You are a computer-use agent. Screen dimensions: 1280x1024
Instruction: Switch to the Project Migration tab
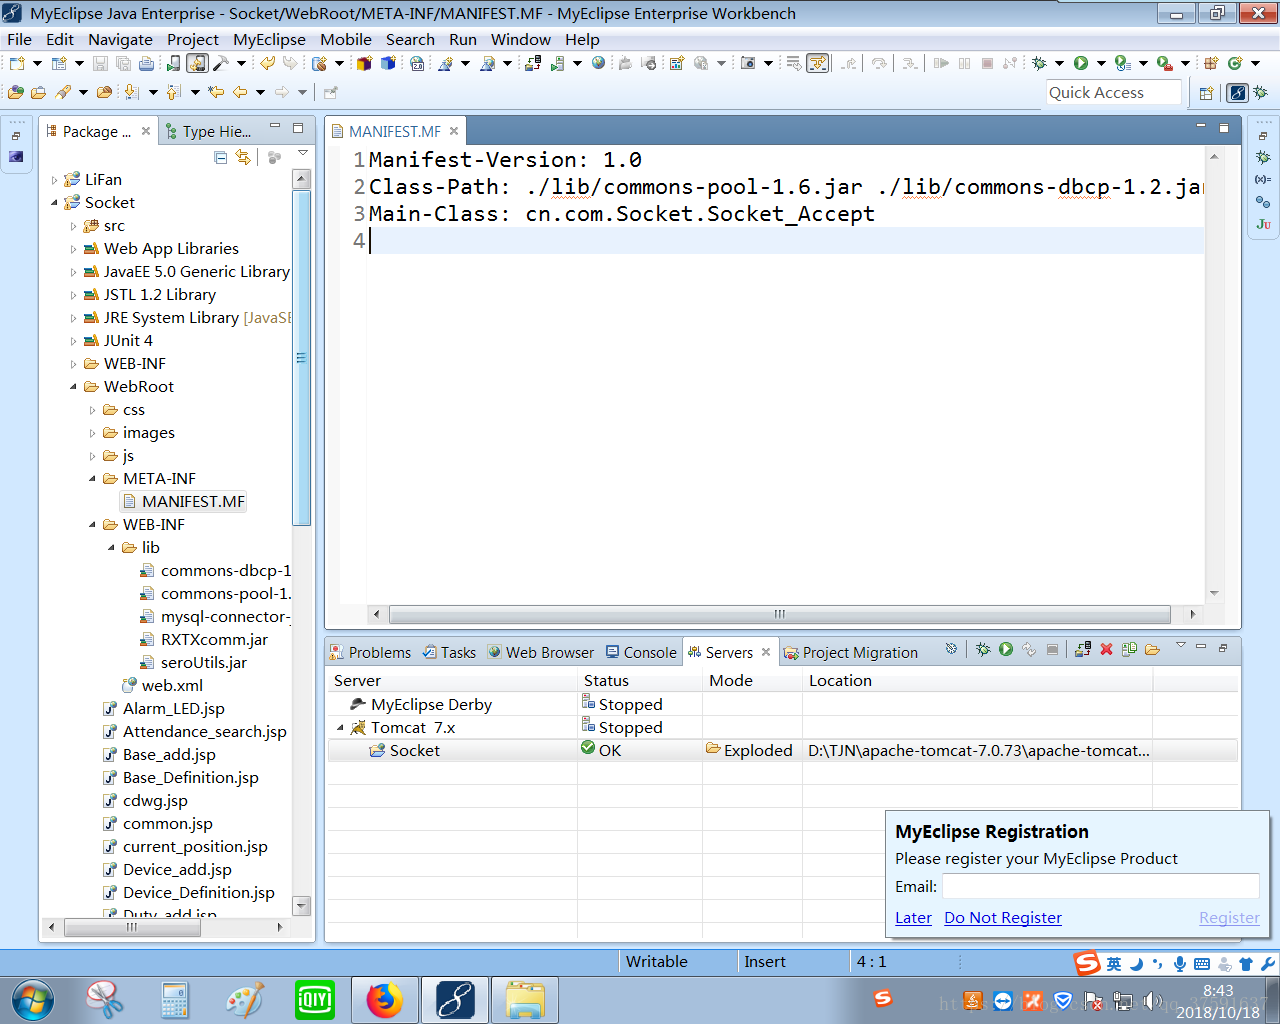[851, 652]
